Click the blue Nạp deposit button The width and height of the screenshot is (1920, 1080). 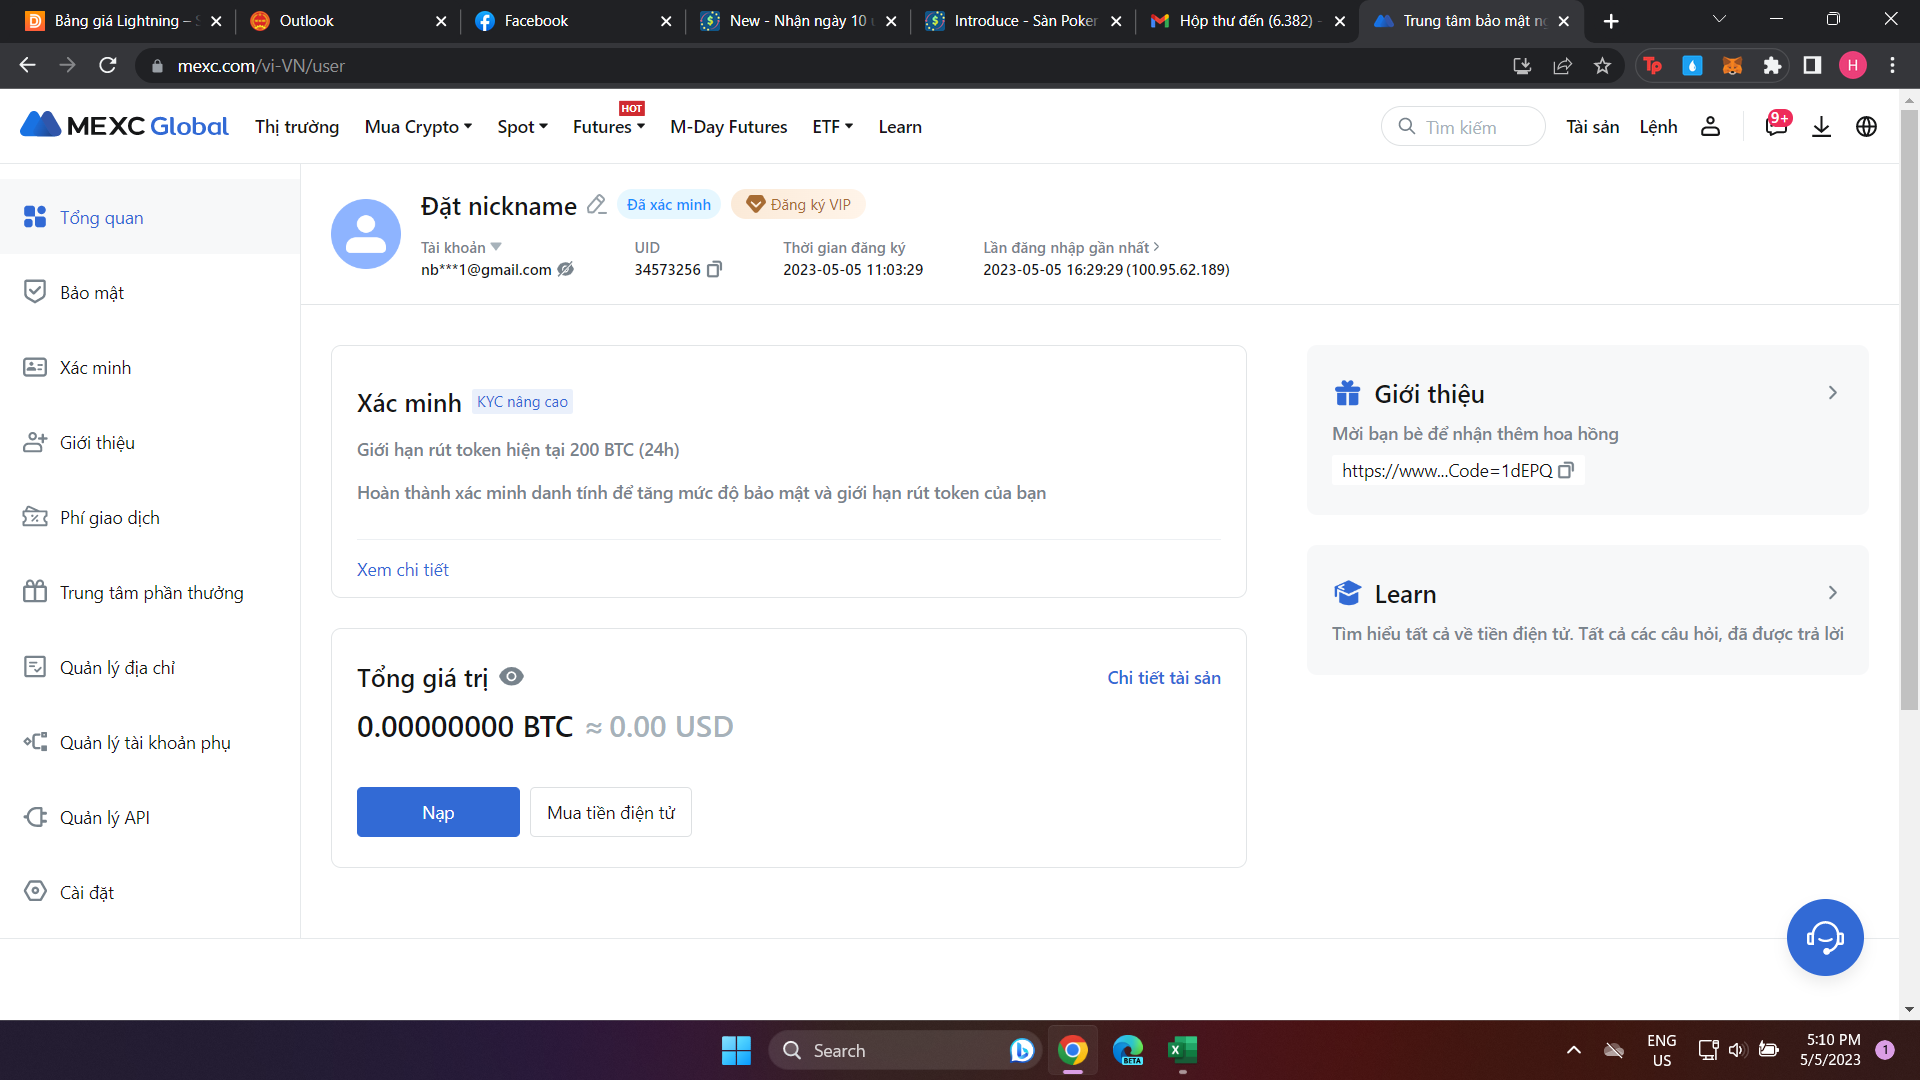click(x=438, y=812)
